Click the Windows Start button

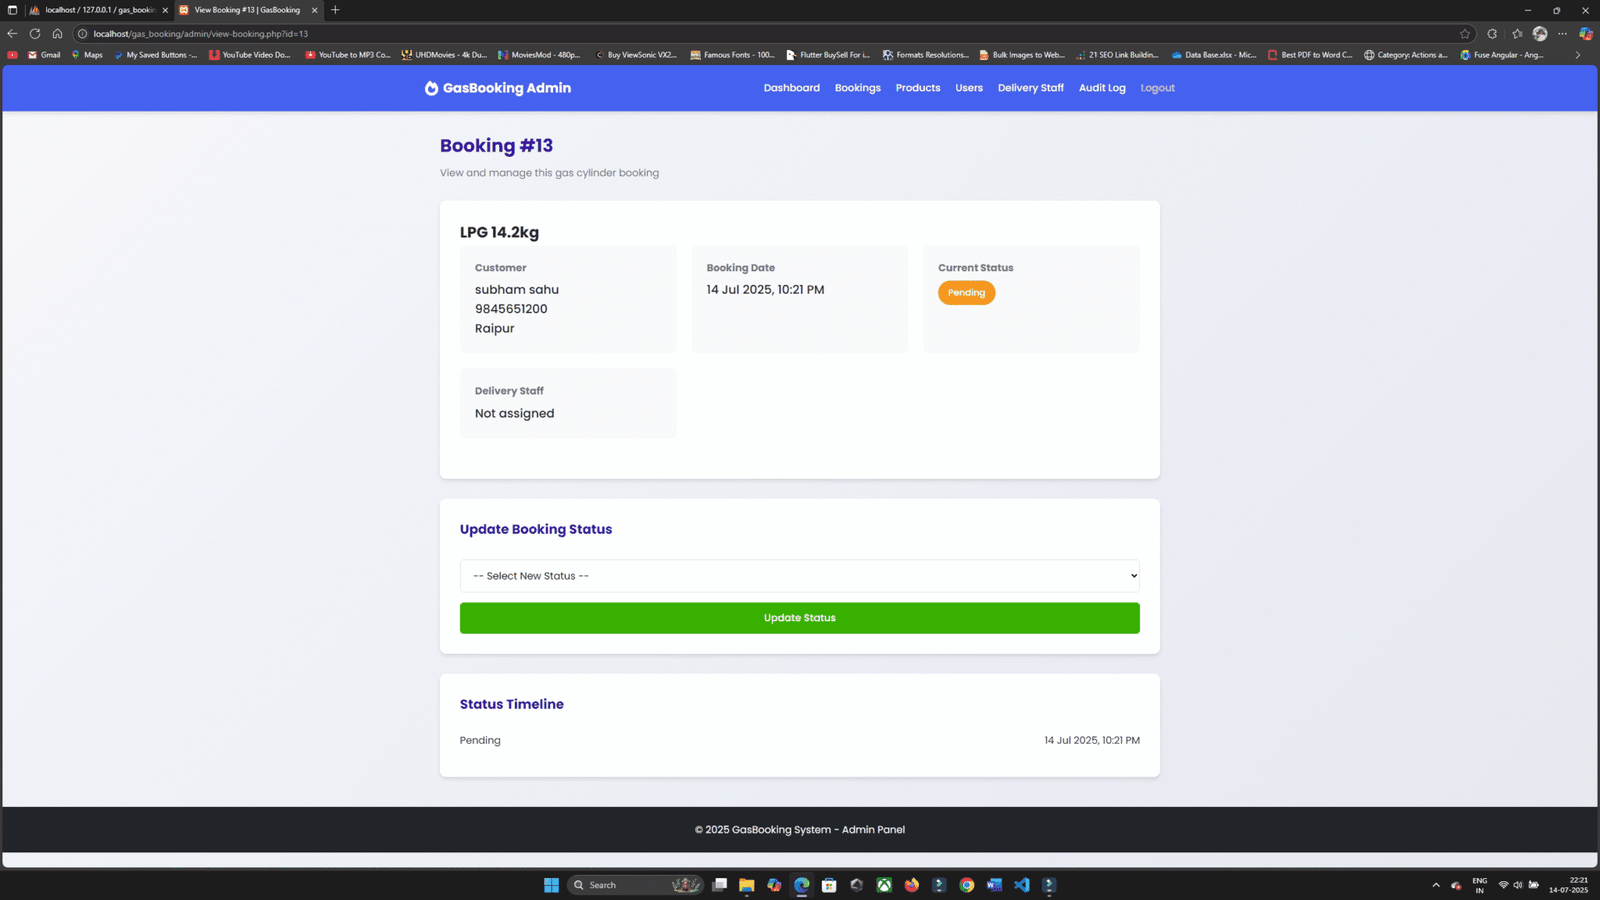(551, 885)
